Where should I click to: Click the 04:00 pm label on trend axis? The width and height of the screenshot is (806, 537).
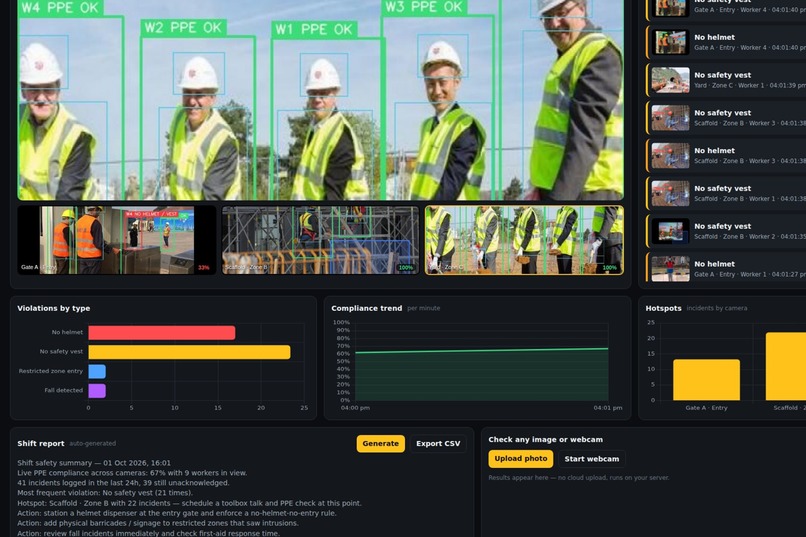tap(355, 408)
